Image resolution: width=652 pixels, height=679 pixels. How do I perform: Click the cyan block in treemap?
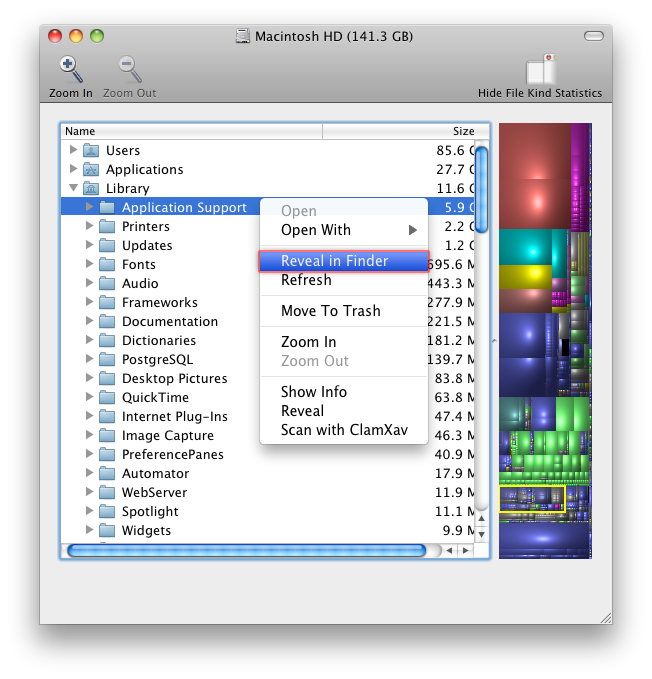pyautogui.click(x=526, y=247)
